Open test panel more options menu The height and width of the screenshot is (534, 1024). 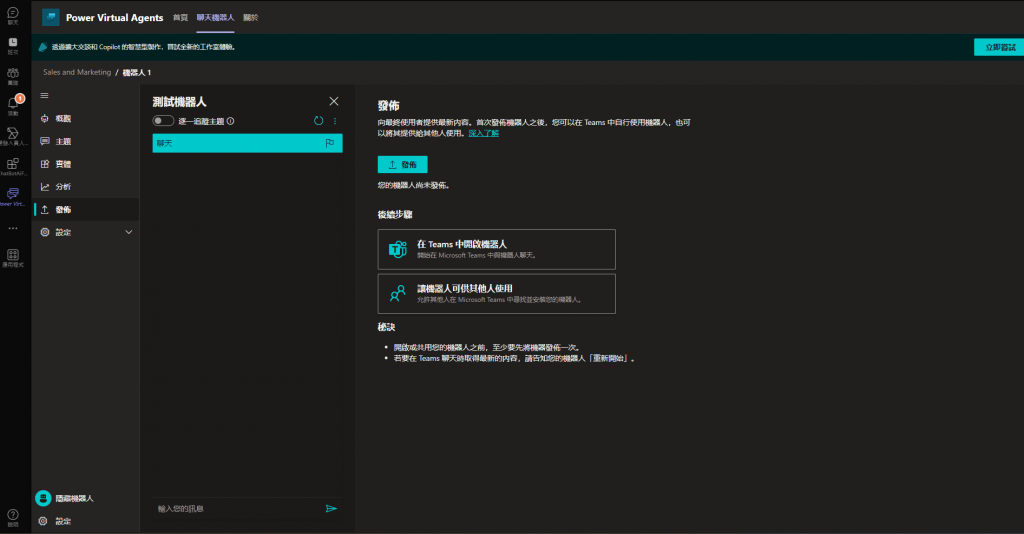[335, 121]
